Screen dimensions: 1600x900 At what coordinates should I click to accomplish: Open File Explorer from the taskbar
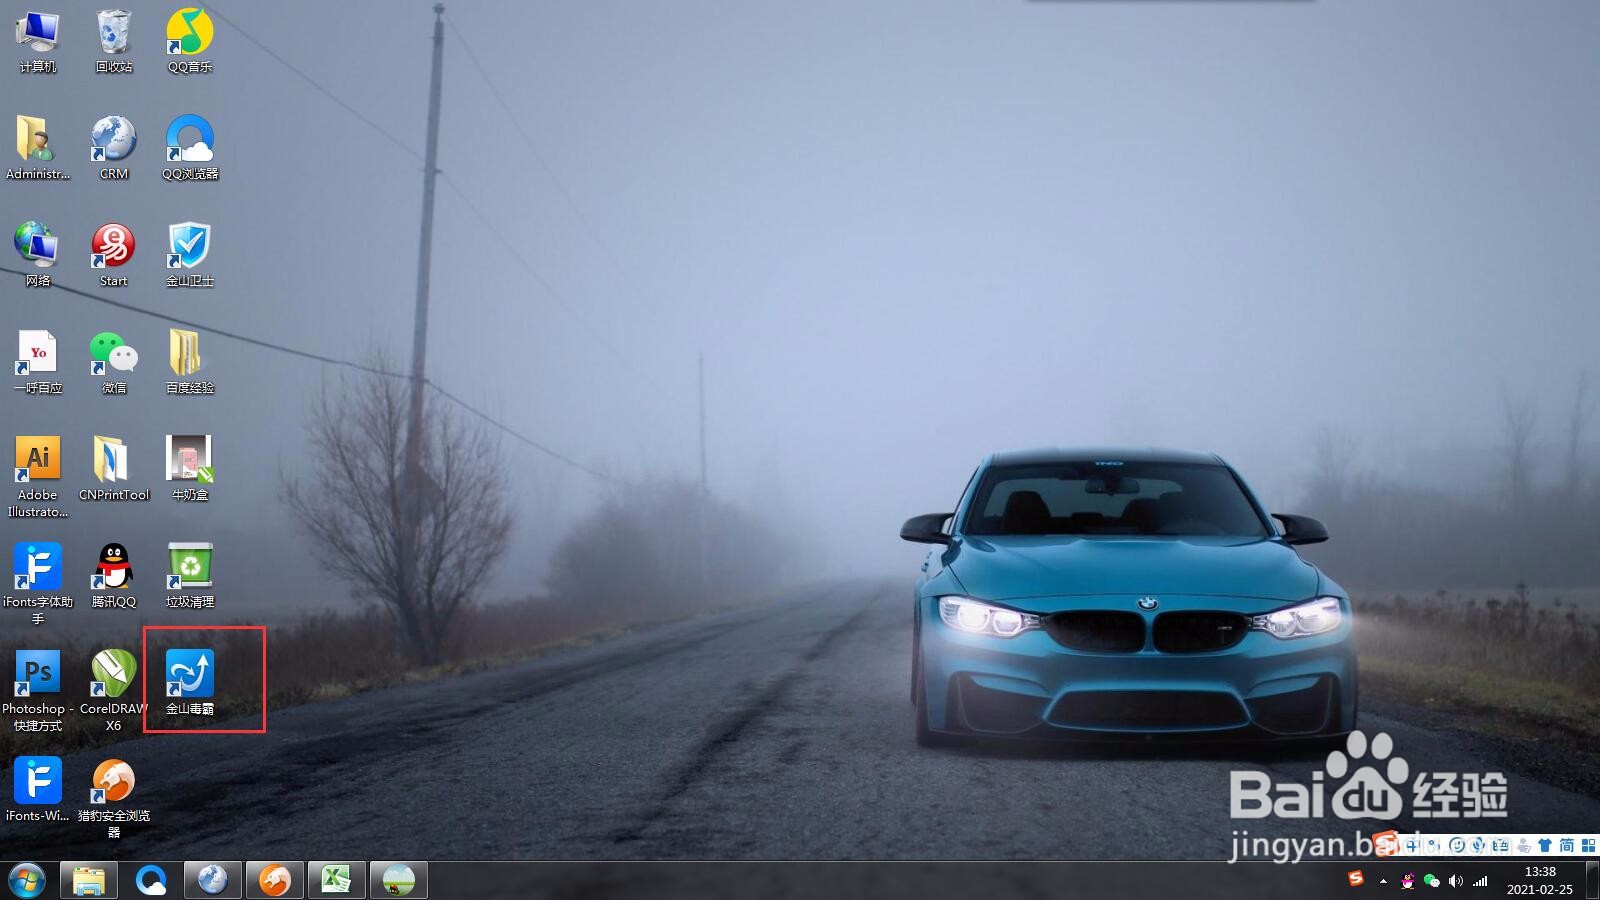pos(88,881)
